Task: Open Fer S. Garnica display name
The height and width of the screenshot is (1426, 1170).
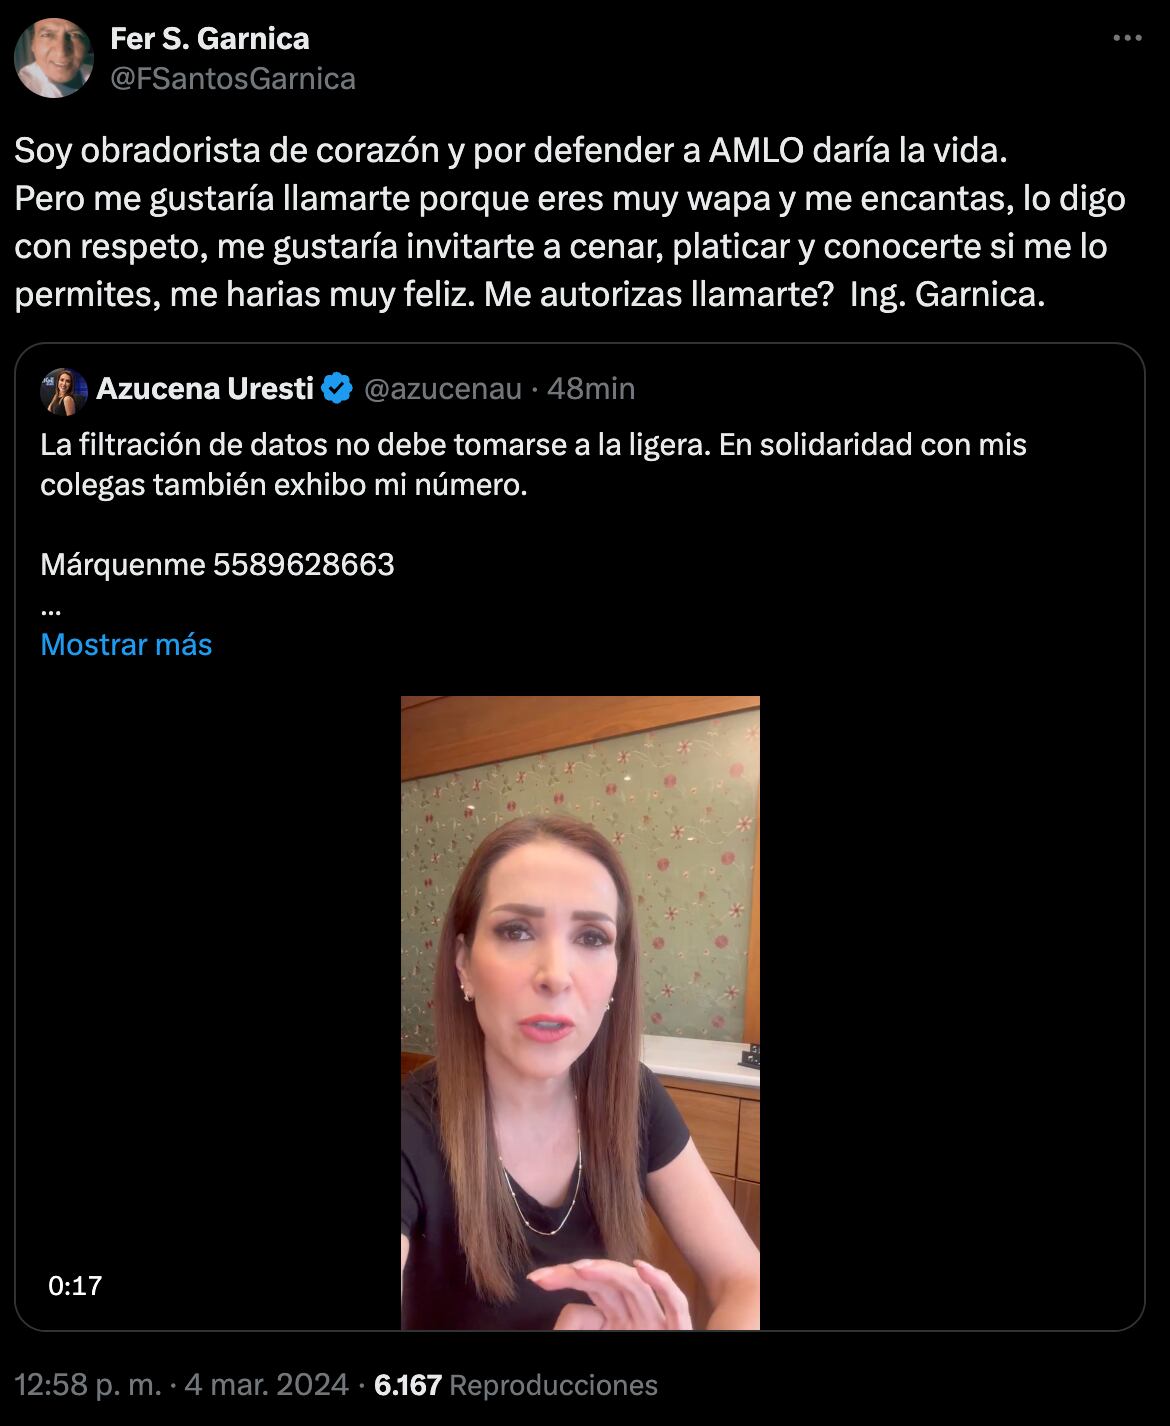Action: [x=210, y=38]
